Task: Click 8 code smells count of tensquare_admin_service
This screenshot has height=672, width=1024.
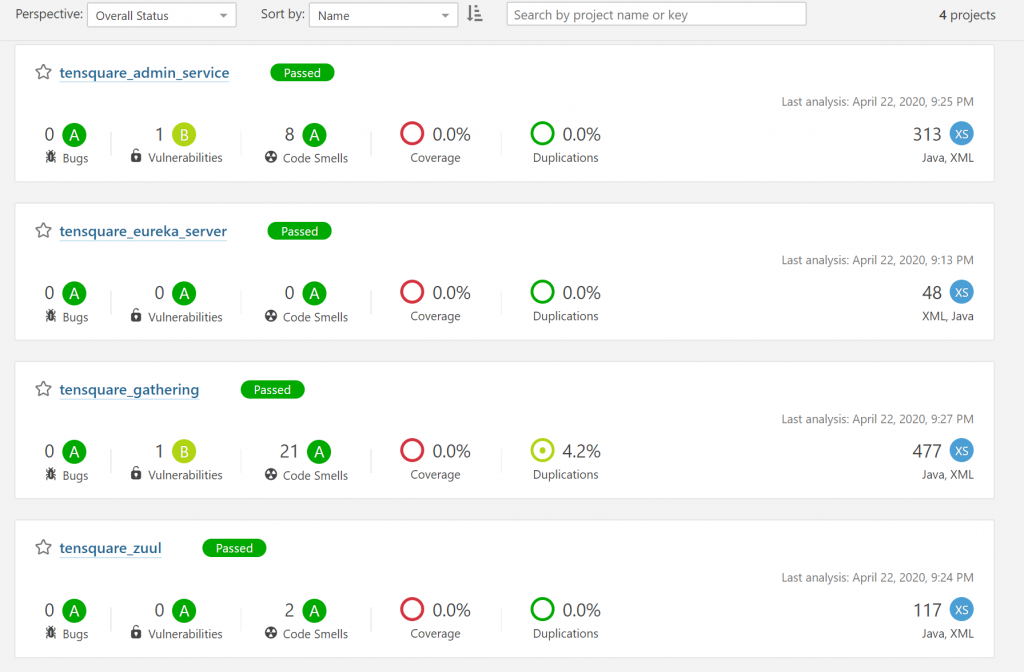Action: [289, 135]
